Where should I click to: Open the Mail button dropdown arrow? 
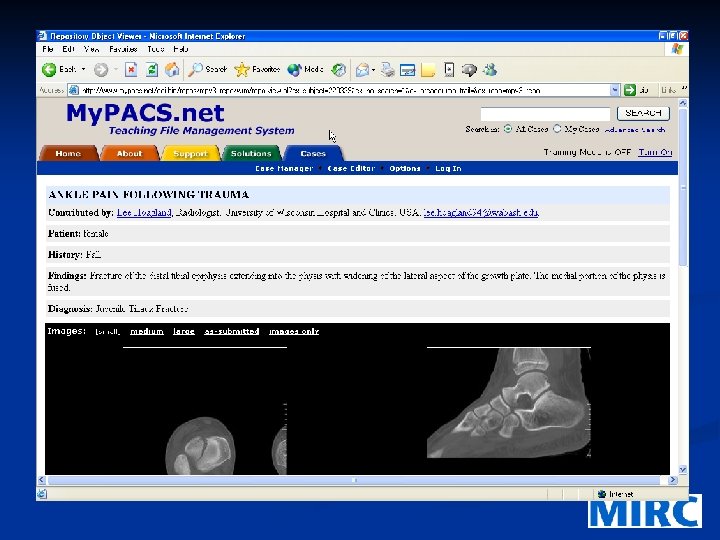click(x=373, y=70)
